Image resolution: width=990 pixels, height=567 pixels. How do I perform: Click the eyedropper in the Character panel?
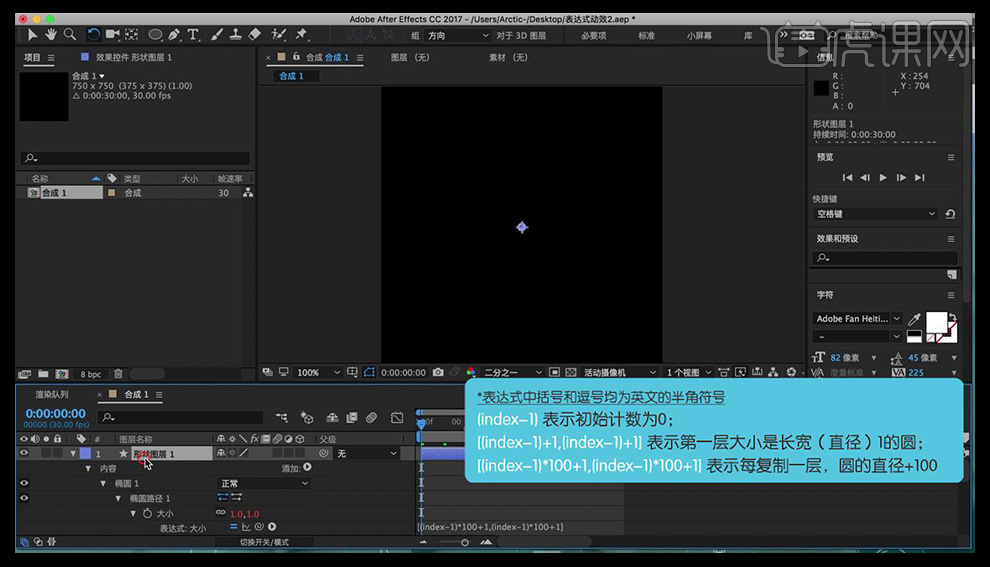click(x=914, y=319)
